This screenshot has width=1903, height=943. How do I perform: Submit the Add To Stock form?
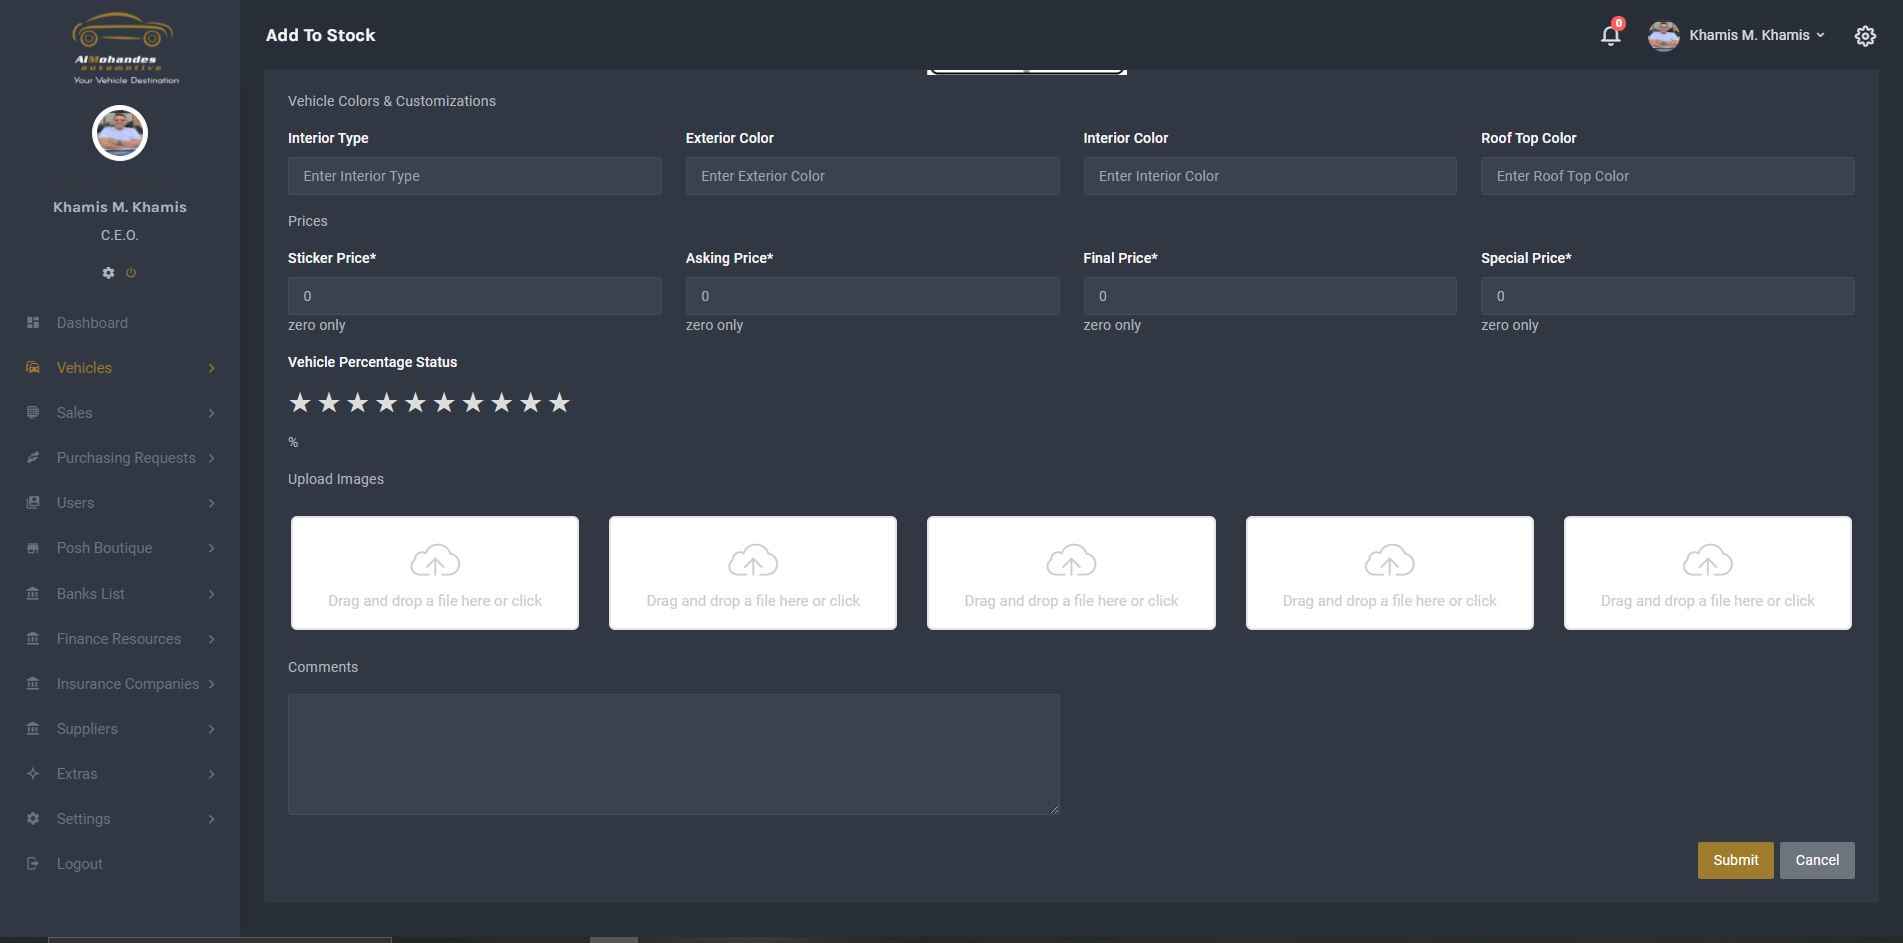tap(1735, 860)
